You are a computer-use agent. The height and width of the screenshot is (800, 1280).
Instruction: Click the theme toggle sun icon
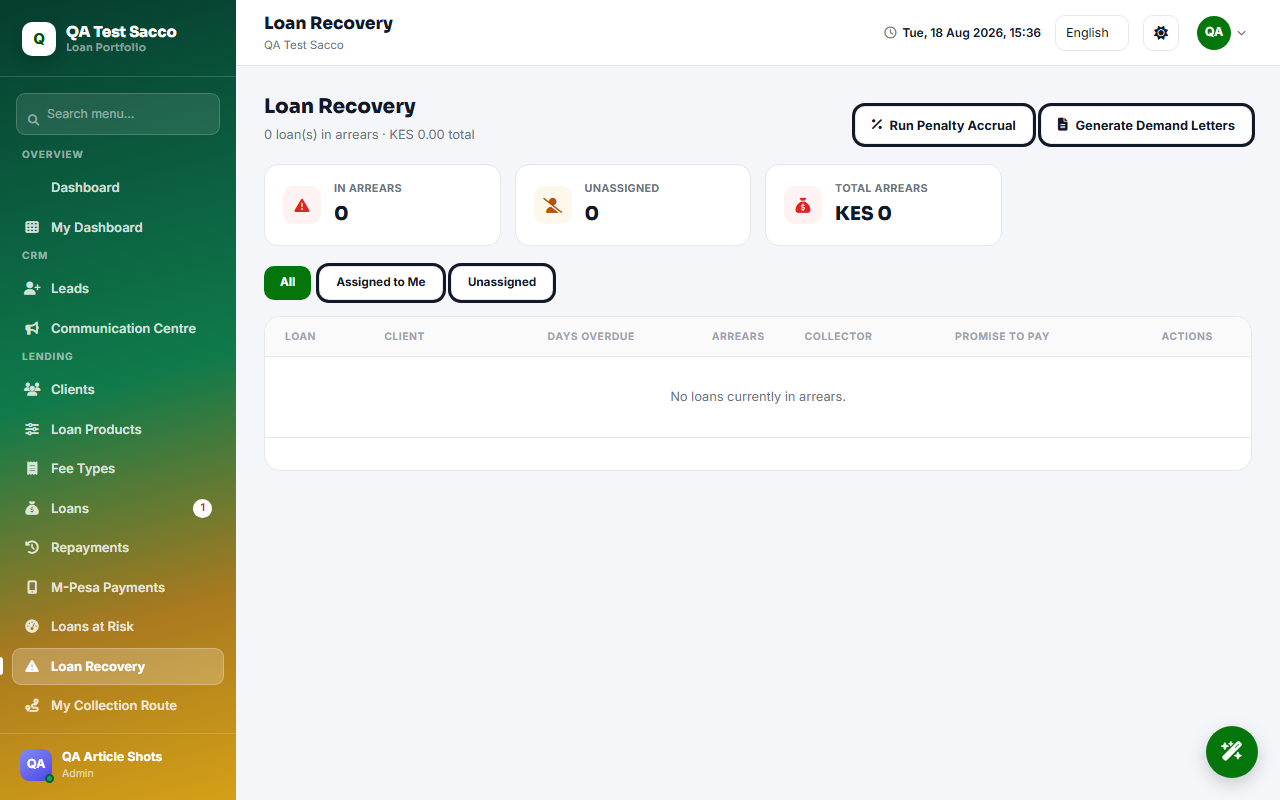pos(1160,33)
